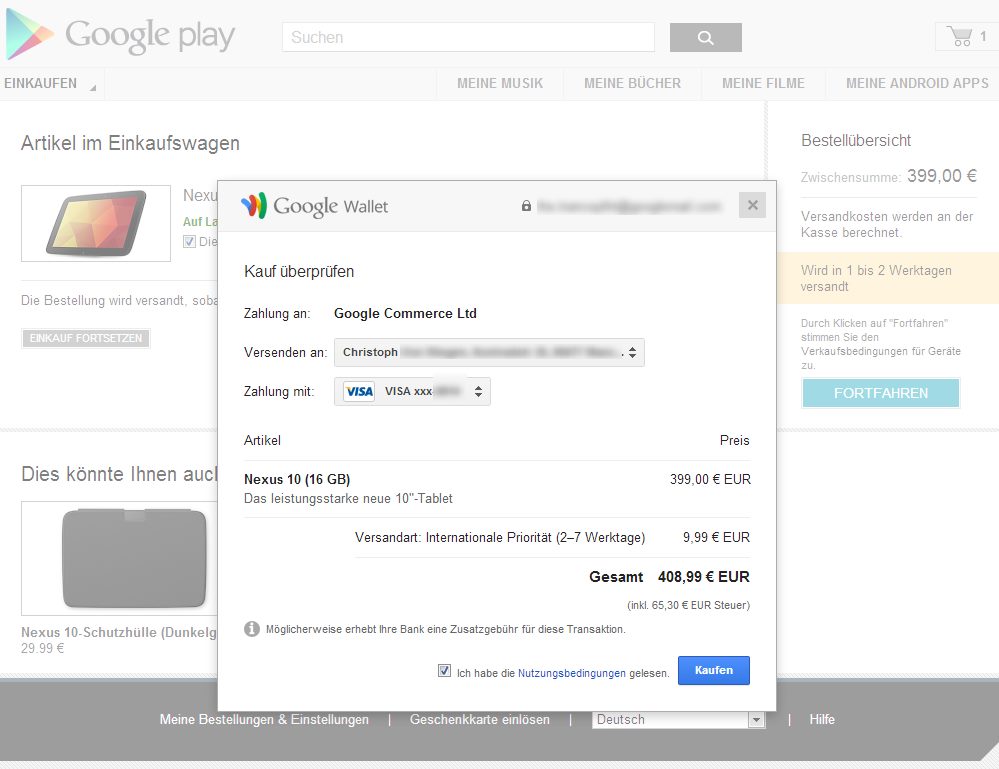Click Google Commerce Ltd payee text
Viewport: 999px width, 769px height.
[405, 313]
